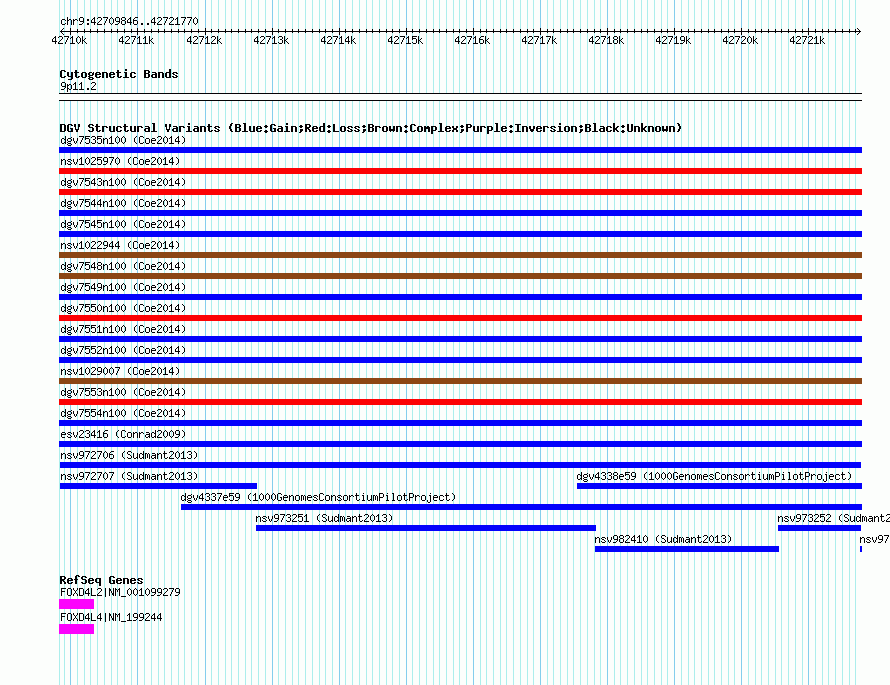Viewport: 890px width, 685px height.
Task: Select the dgv7548n100 (Coe2014) label
Action: point(123,266)
